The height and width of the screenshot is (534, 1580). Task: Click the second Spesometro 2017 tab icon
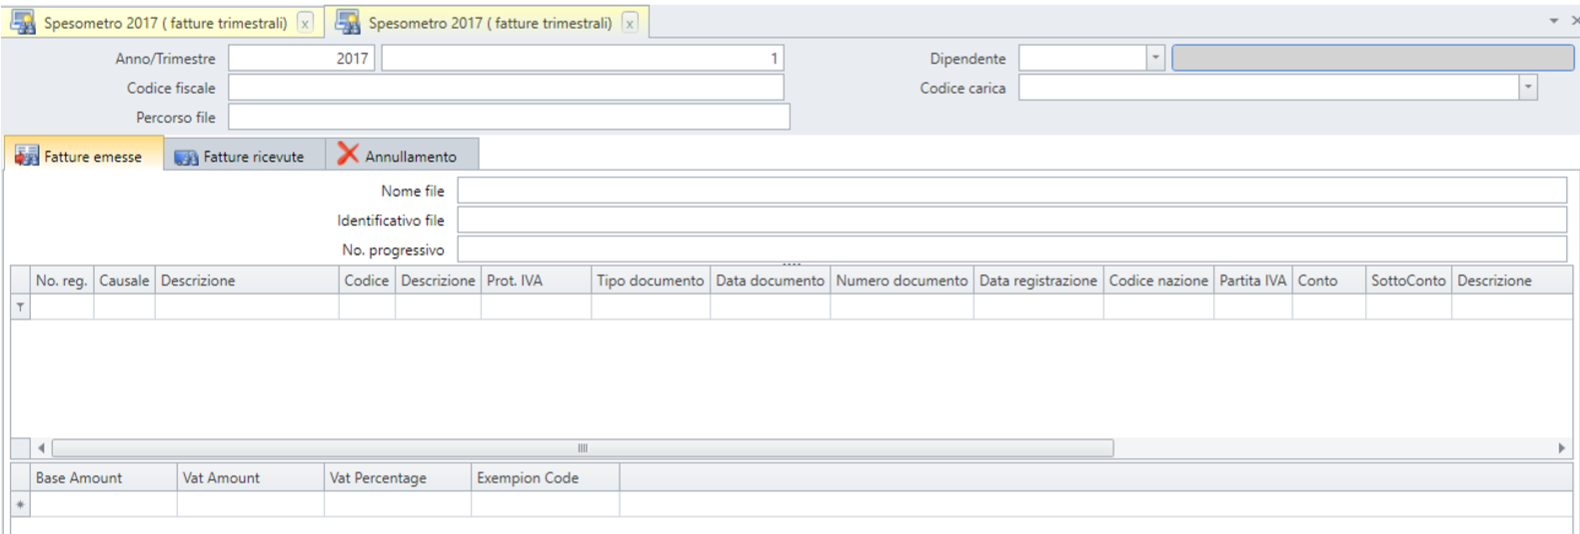coord(347,22)
